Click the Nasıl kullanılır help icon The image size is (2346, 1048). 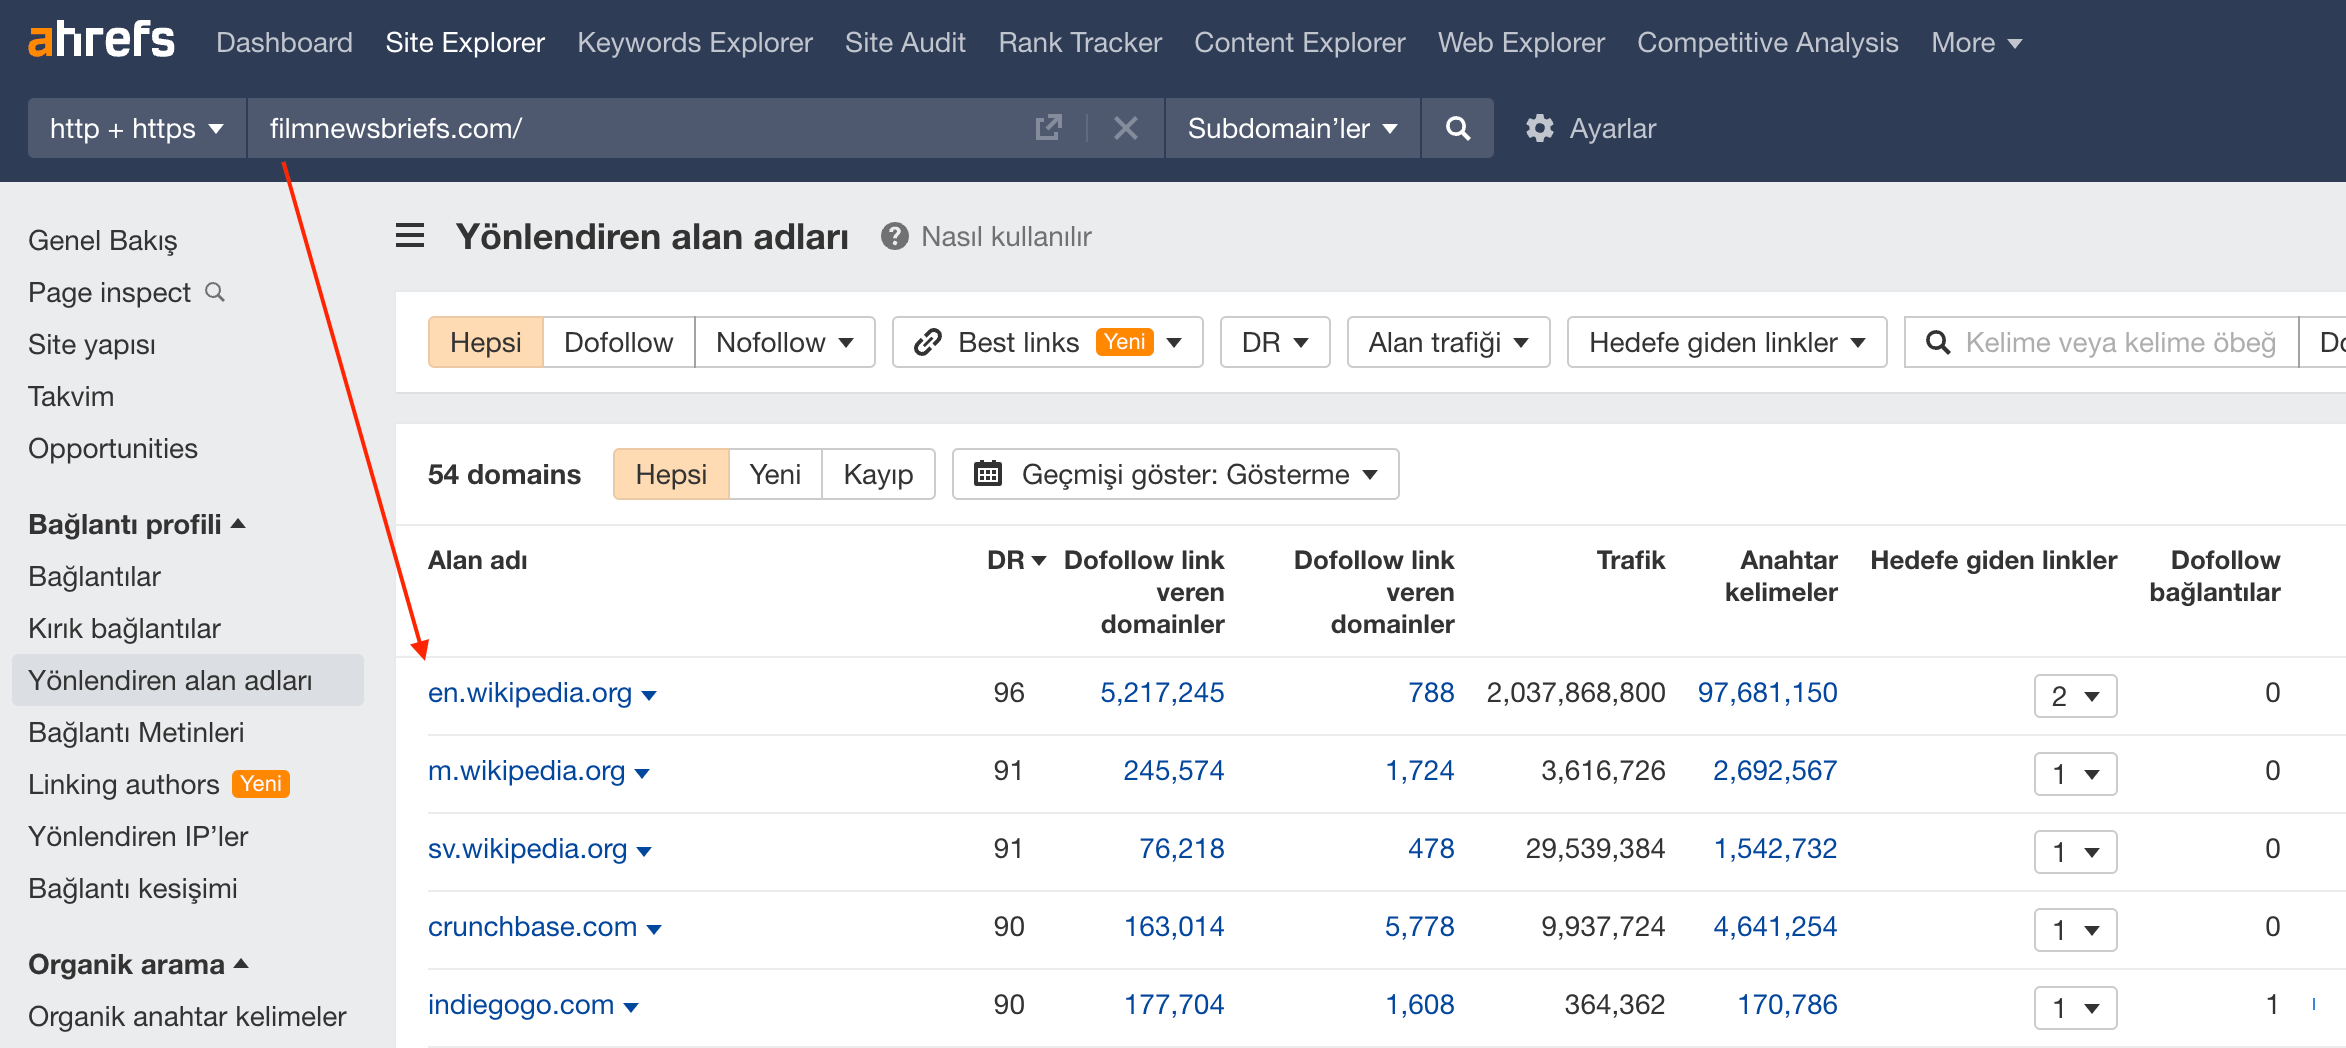click(895, 236)
